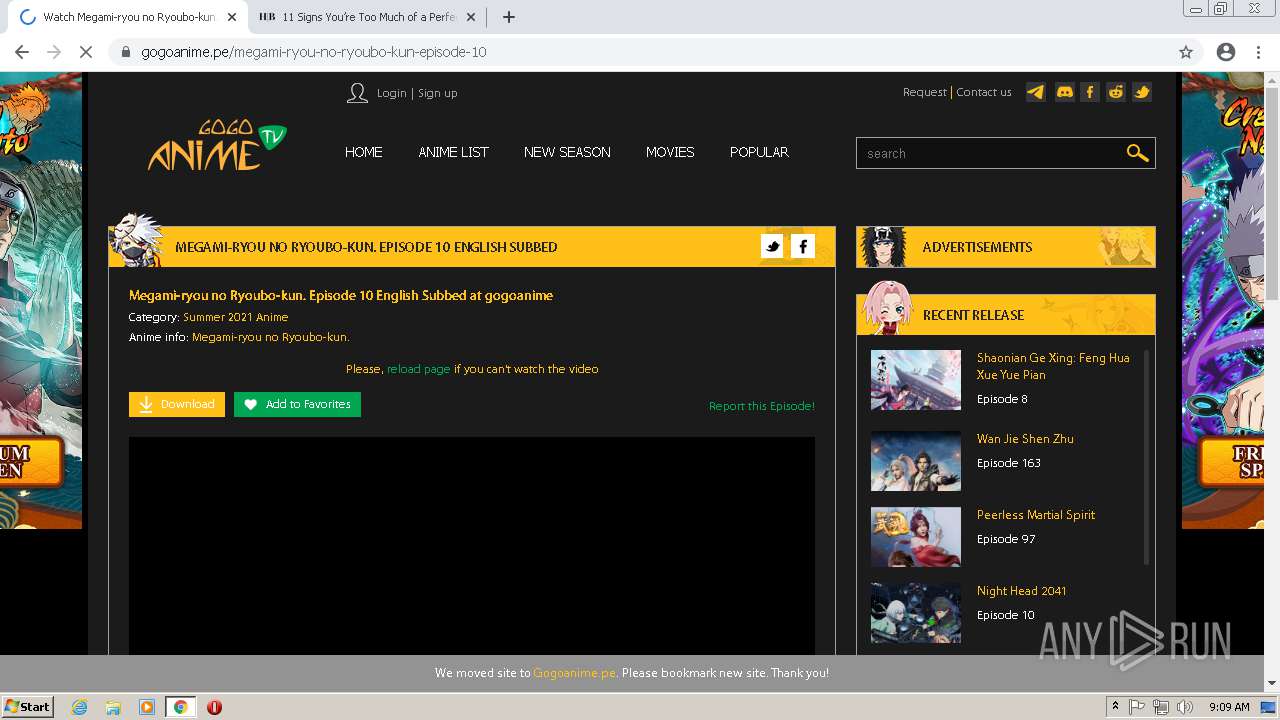This screenshot has width=1280, height=720.
Task: Click the Windows Start button
Action: pos(28,707)
